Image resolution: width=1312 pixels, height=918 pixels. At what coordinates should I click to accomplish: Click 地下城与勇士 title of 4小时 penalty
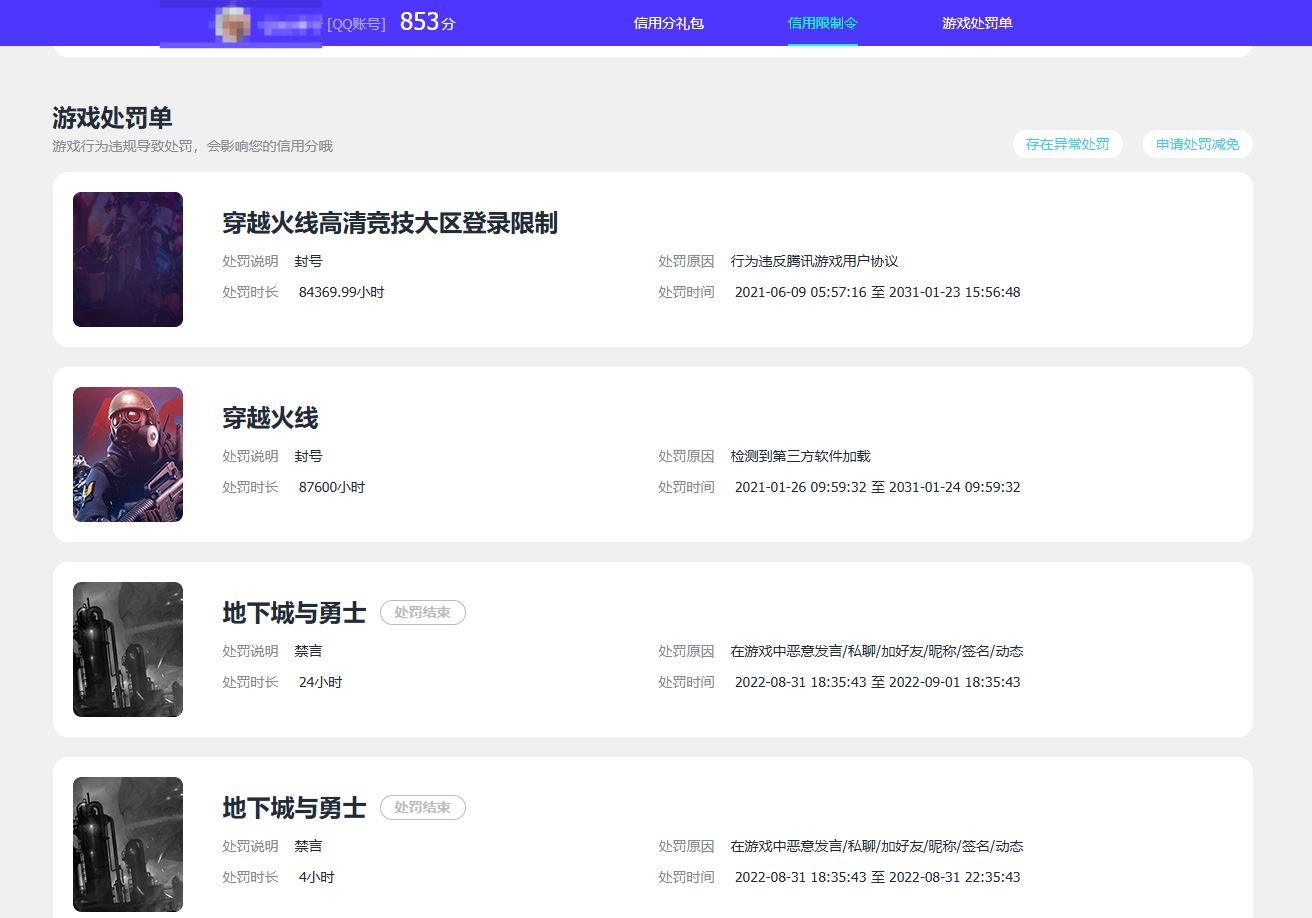tap(294, 808)
